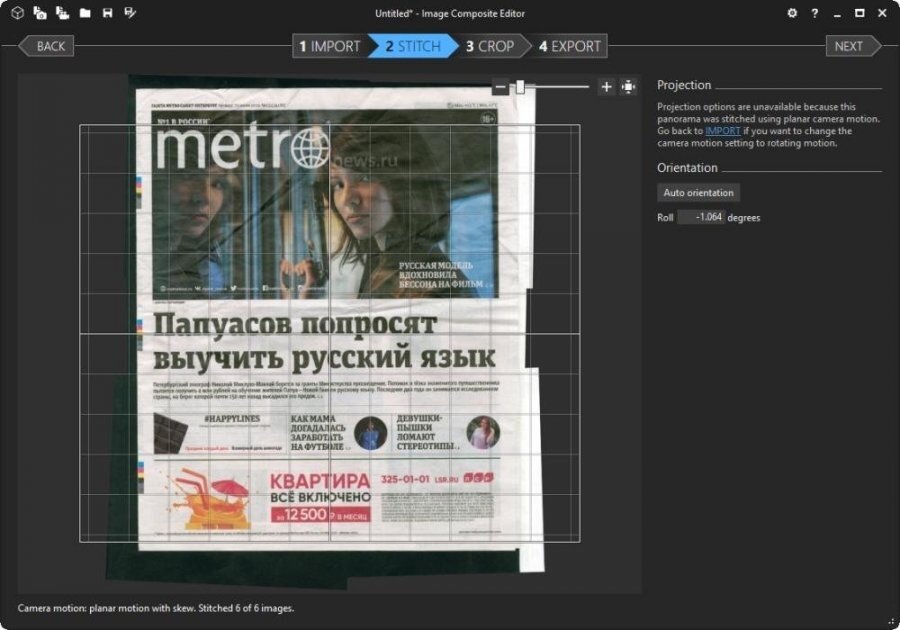Click the Orientation section heading
The width and height of the screenshot is (900, 630).
click(x=687, y=168)
